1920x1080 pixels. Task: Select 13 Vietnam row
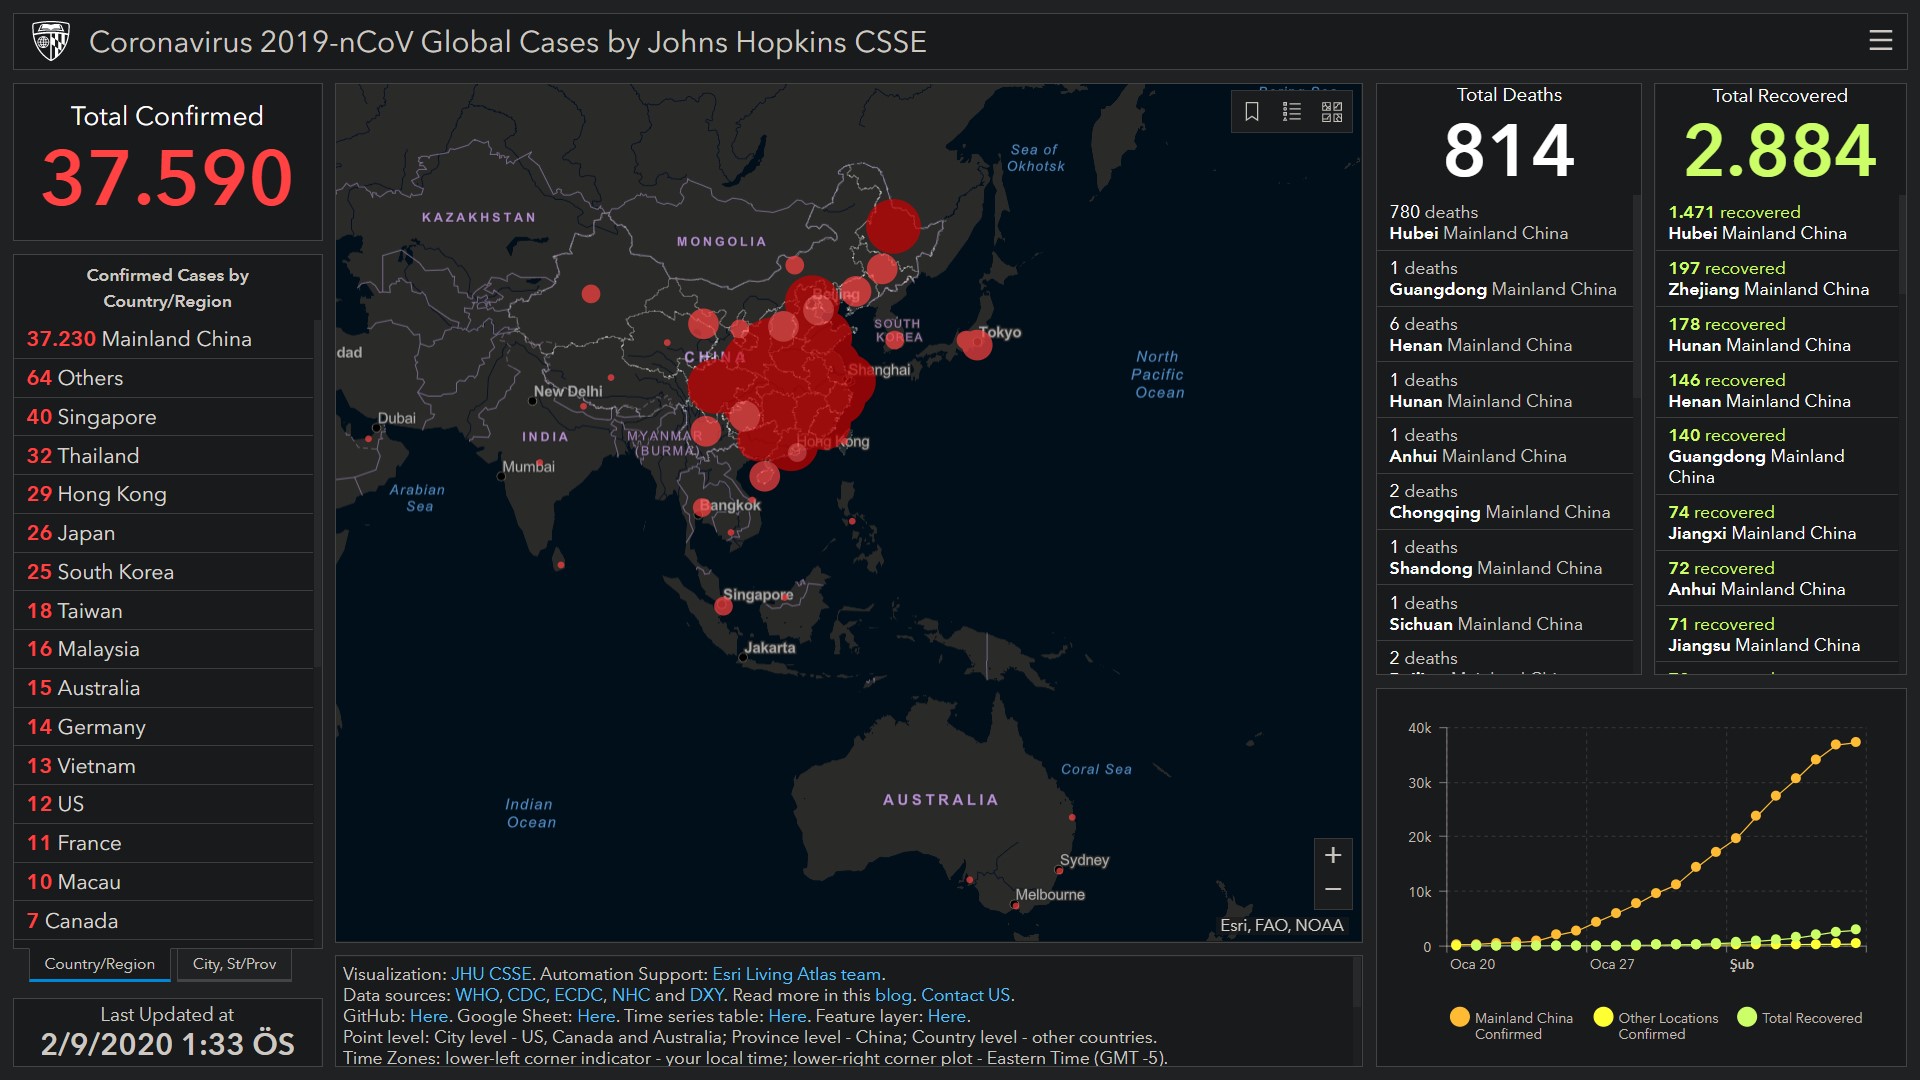tap(164, 766)
